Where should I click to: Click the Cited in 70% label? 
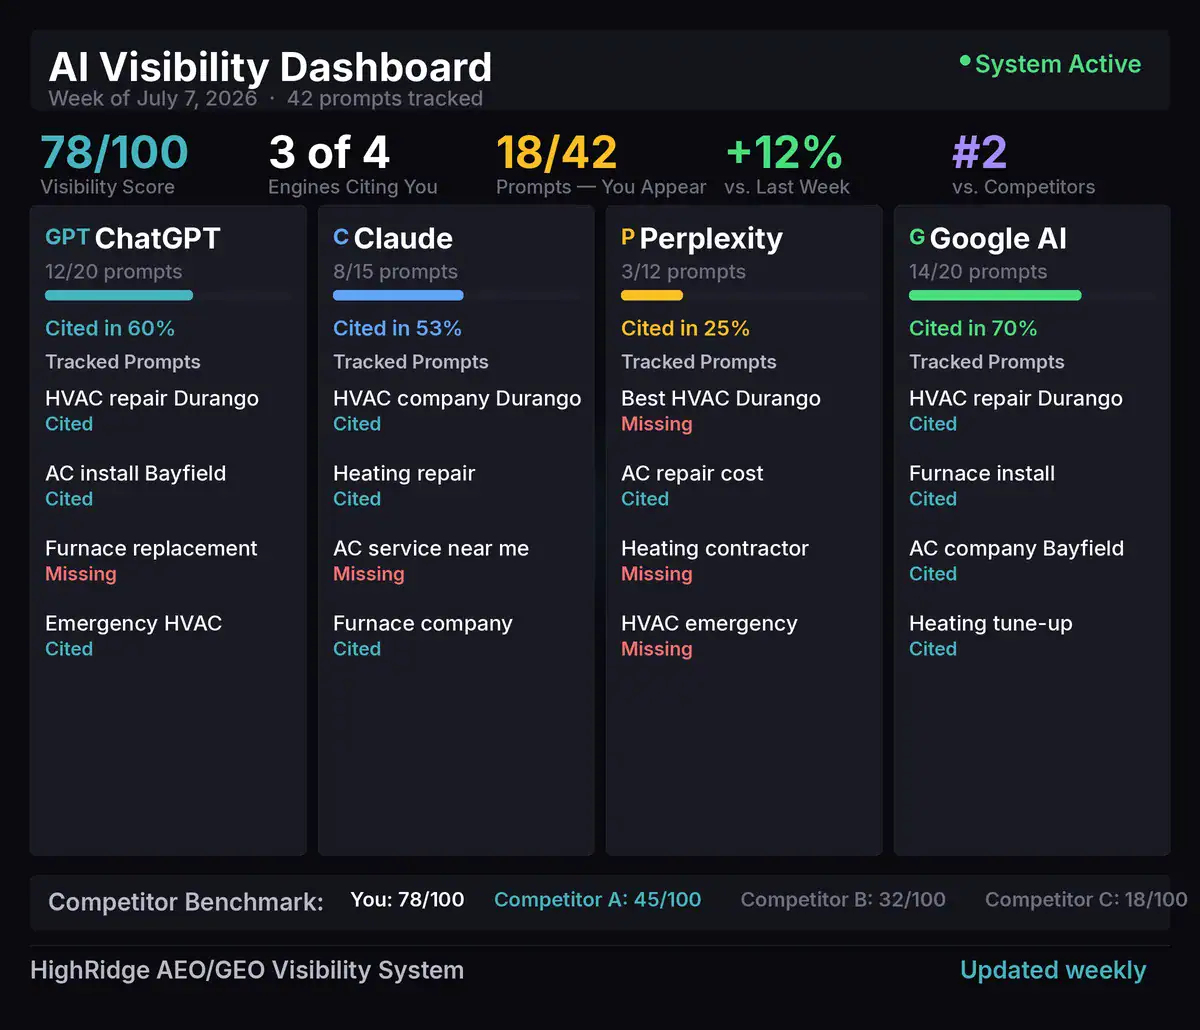[x=973, y=328]
